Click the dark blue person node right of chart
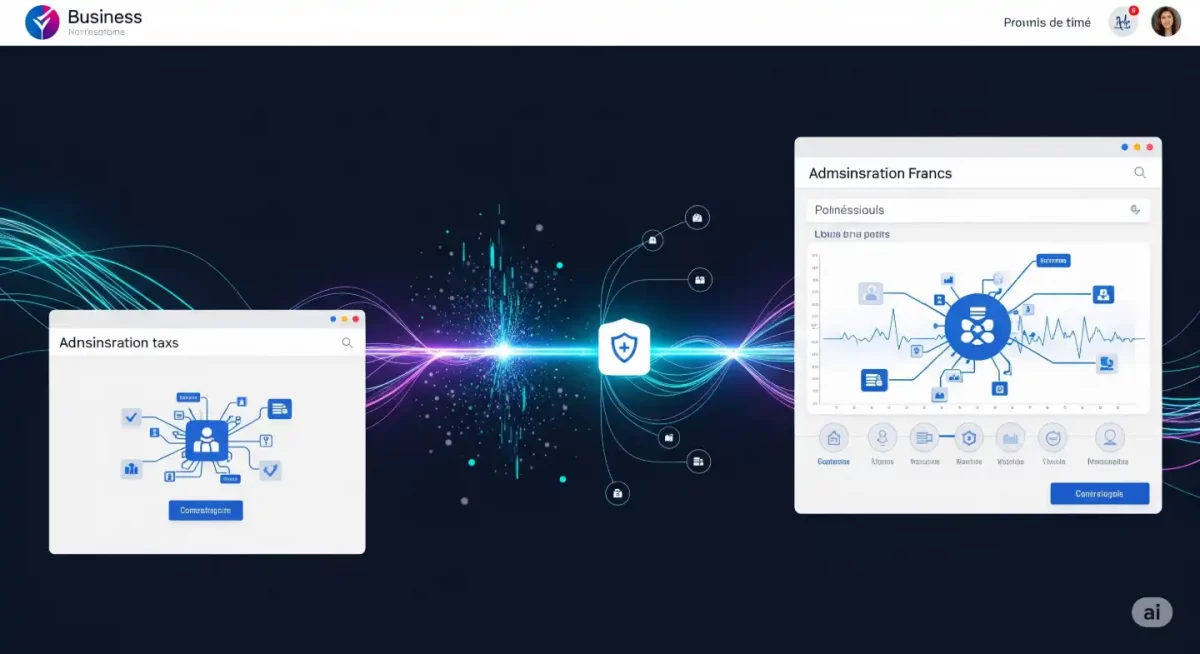This screenshot has width=1200, height=654. pos(1104,294)
